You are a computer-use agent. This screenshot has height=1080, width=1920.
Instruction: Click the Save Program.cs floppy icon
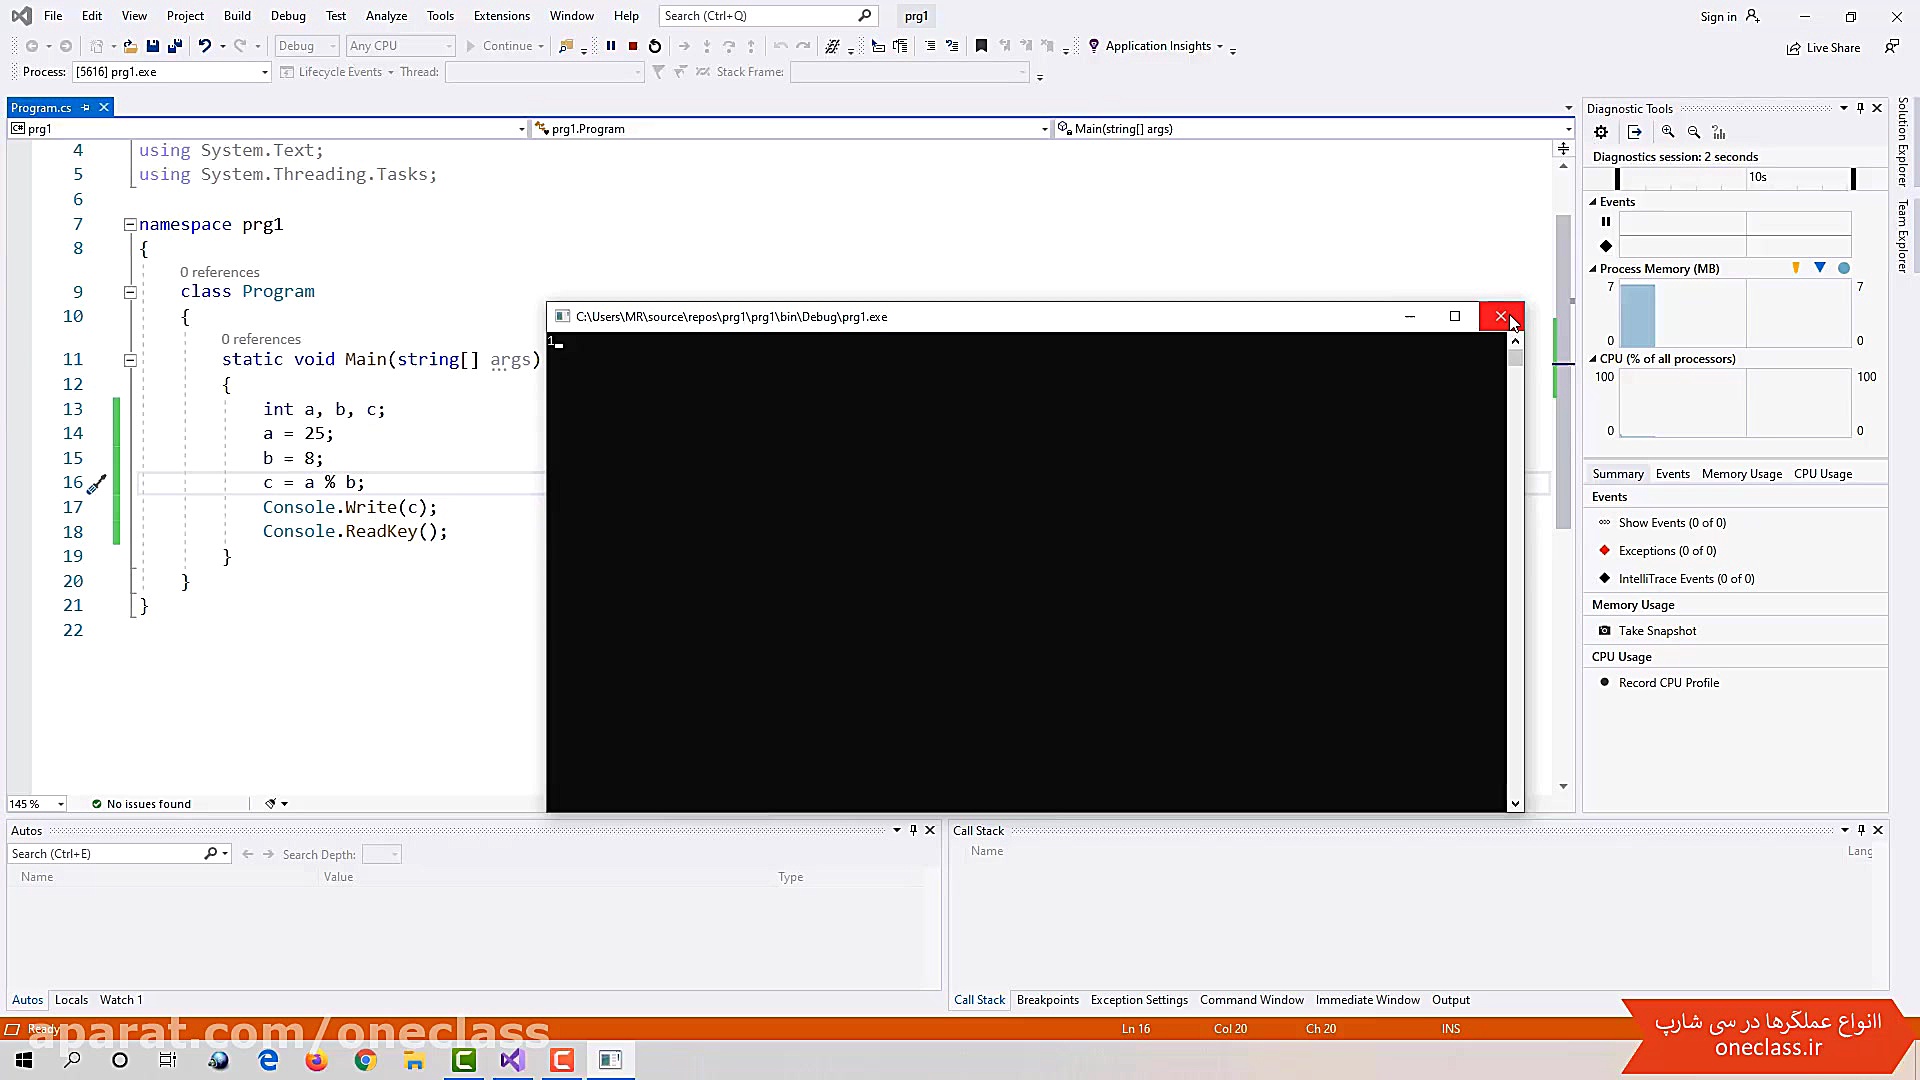tap(153, 46)
